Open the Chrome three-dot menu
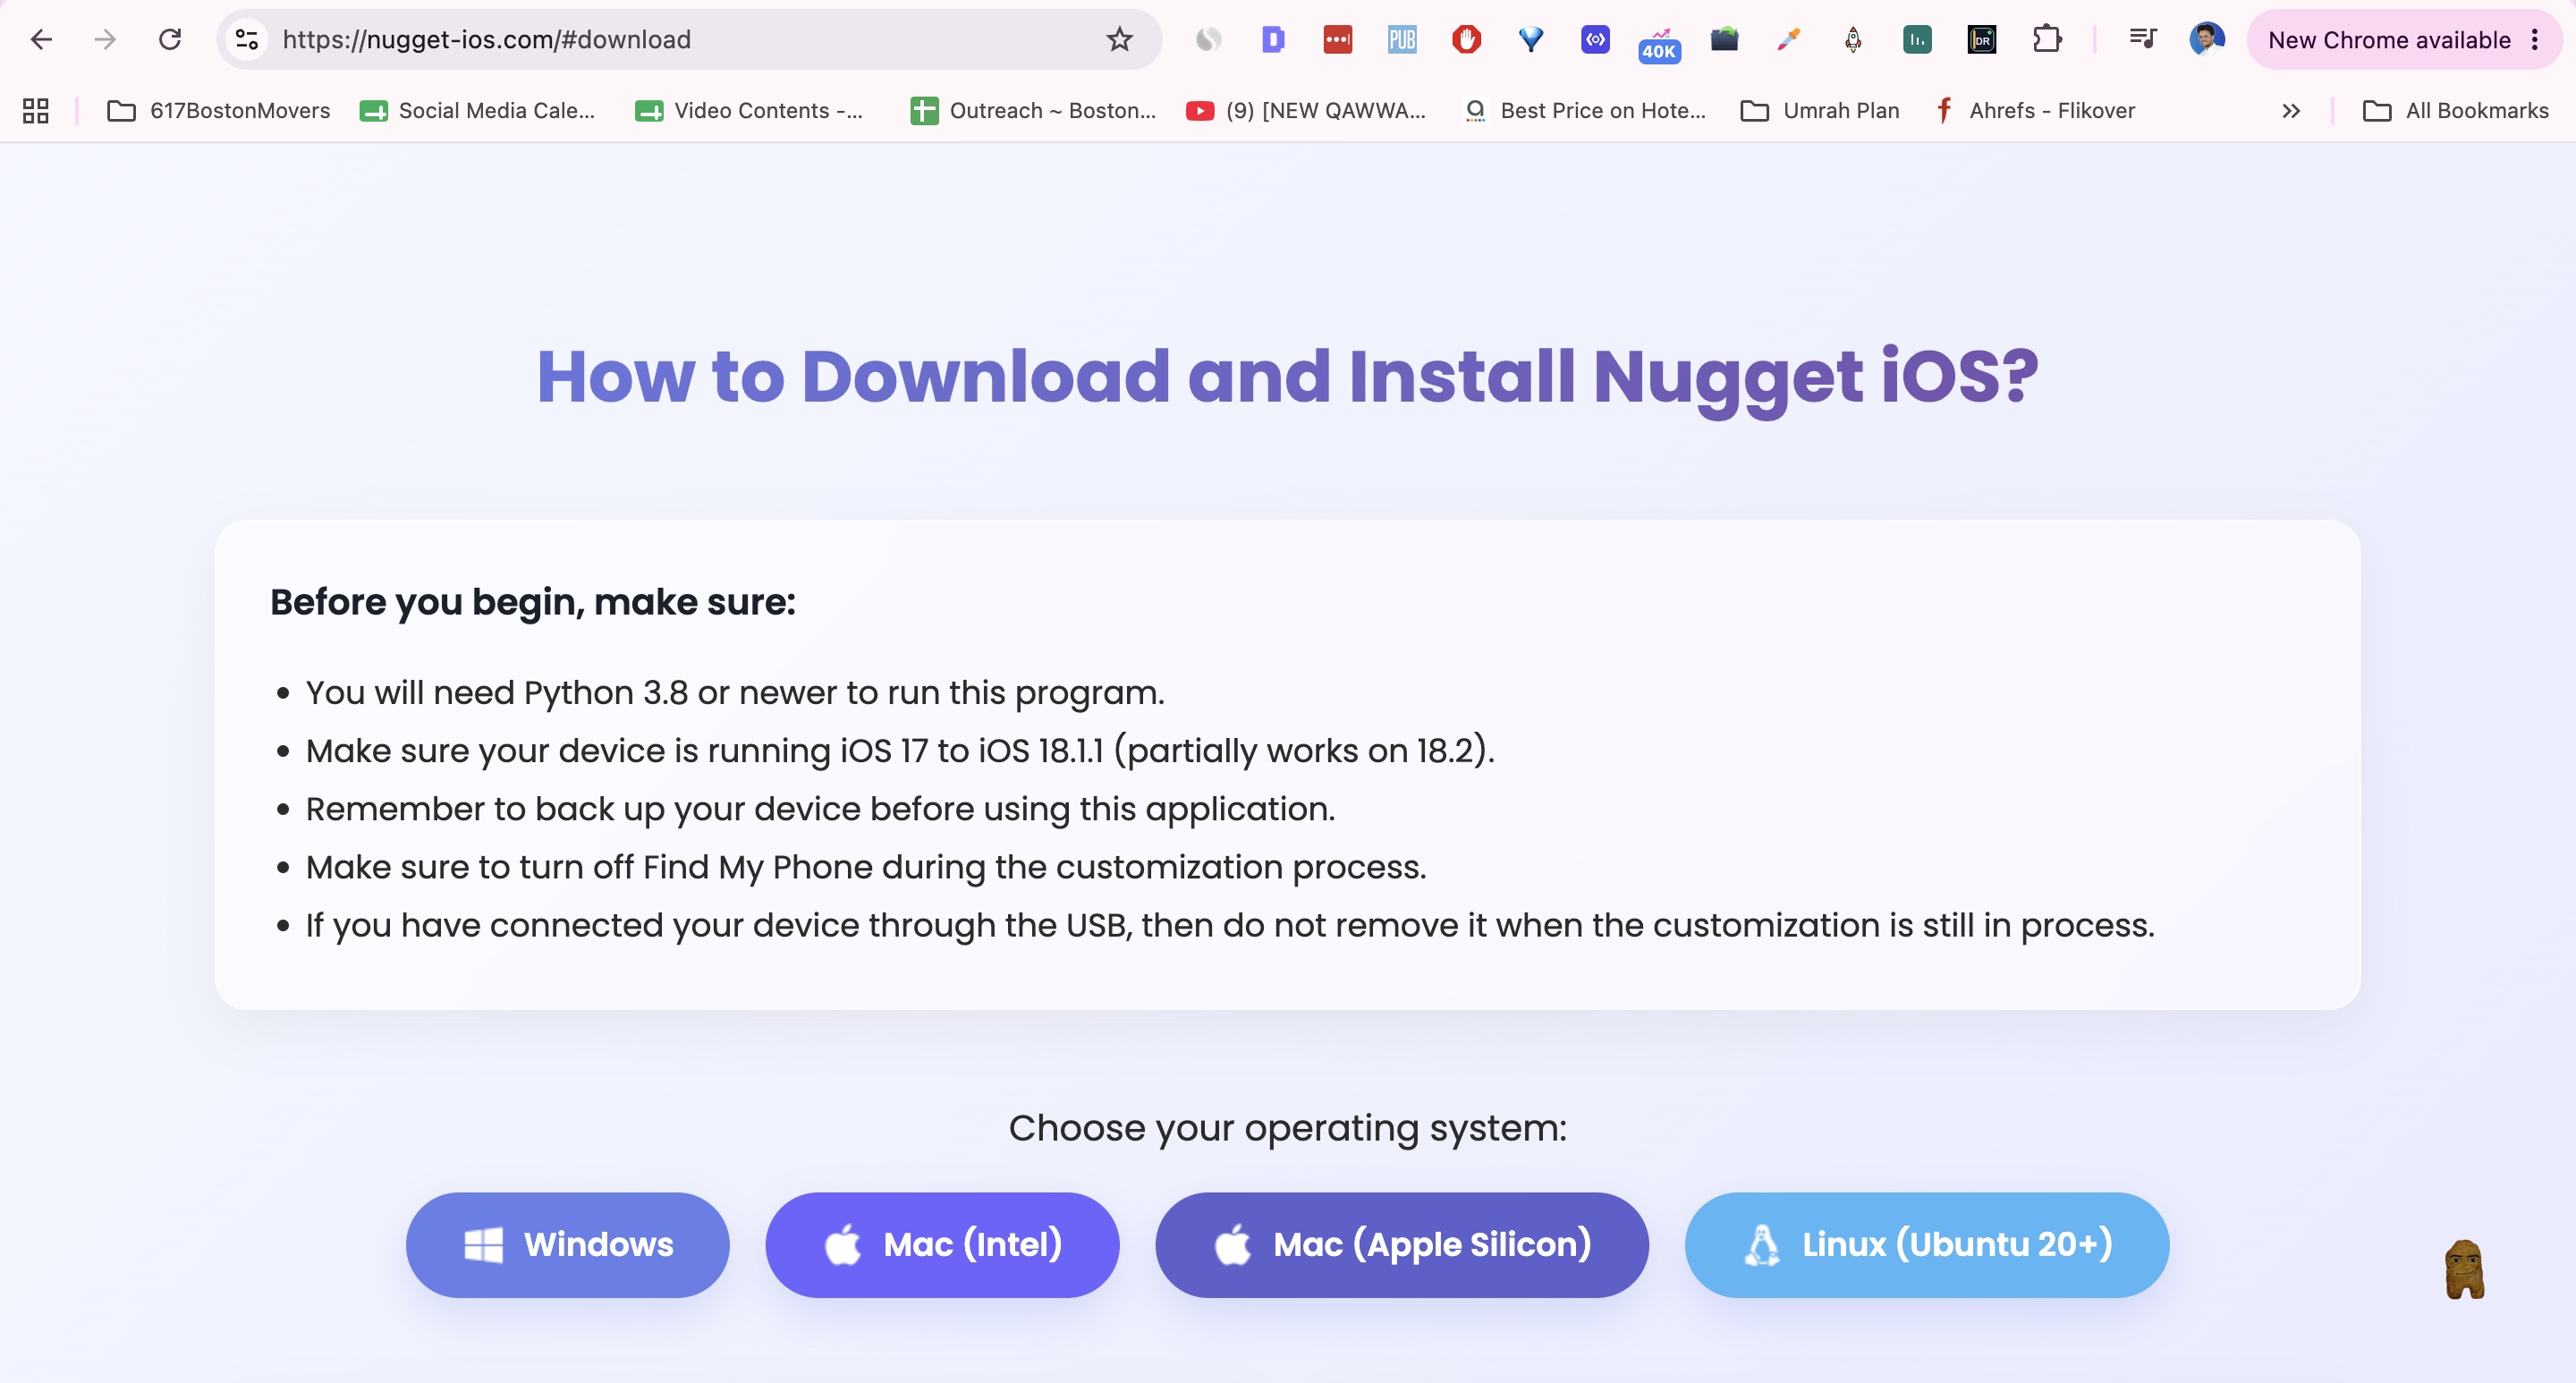The image size is (2576, 1383). (x=2534, y=39)
